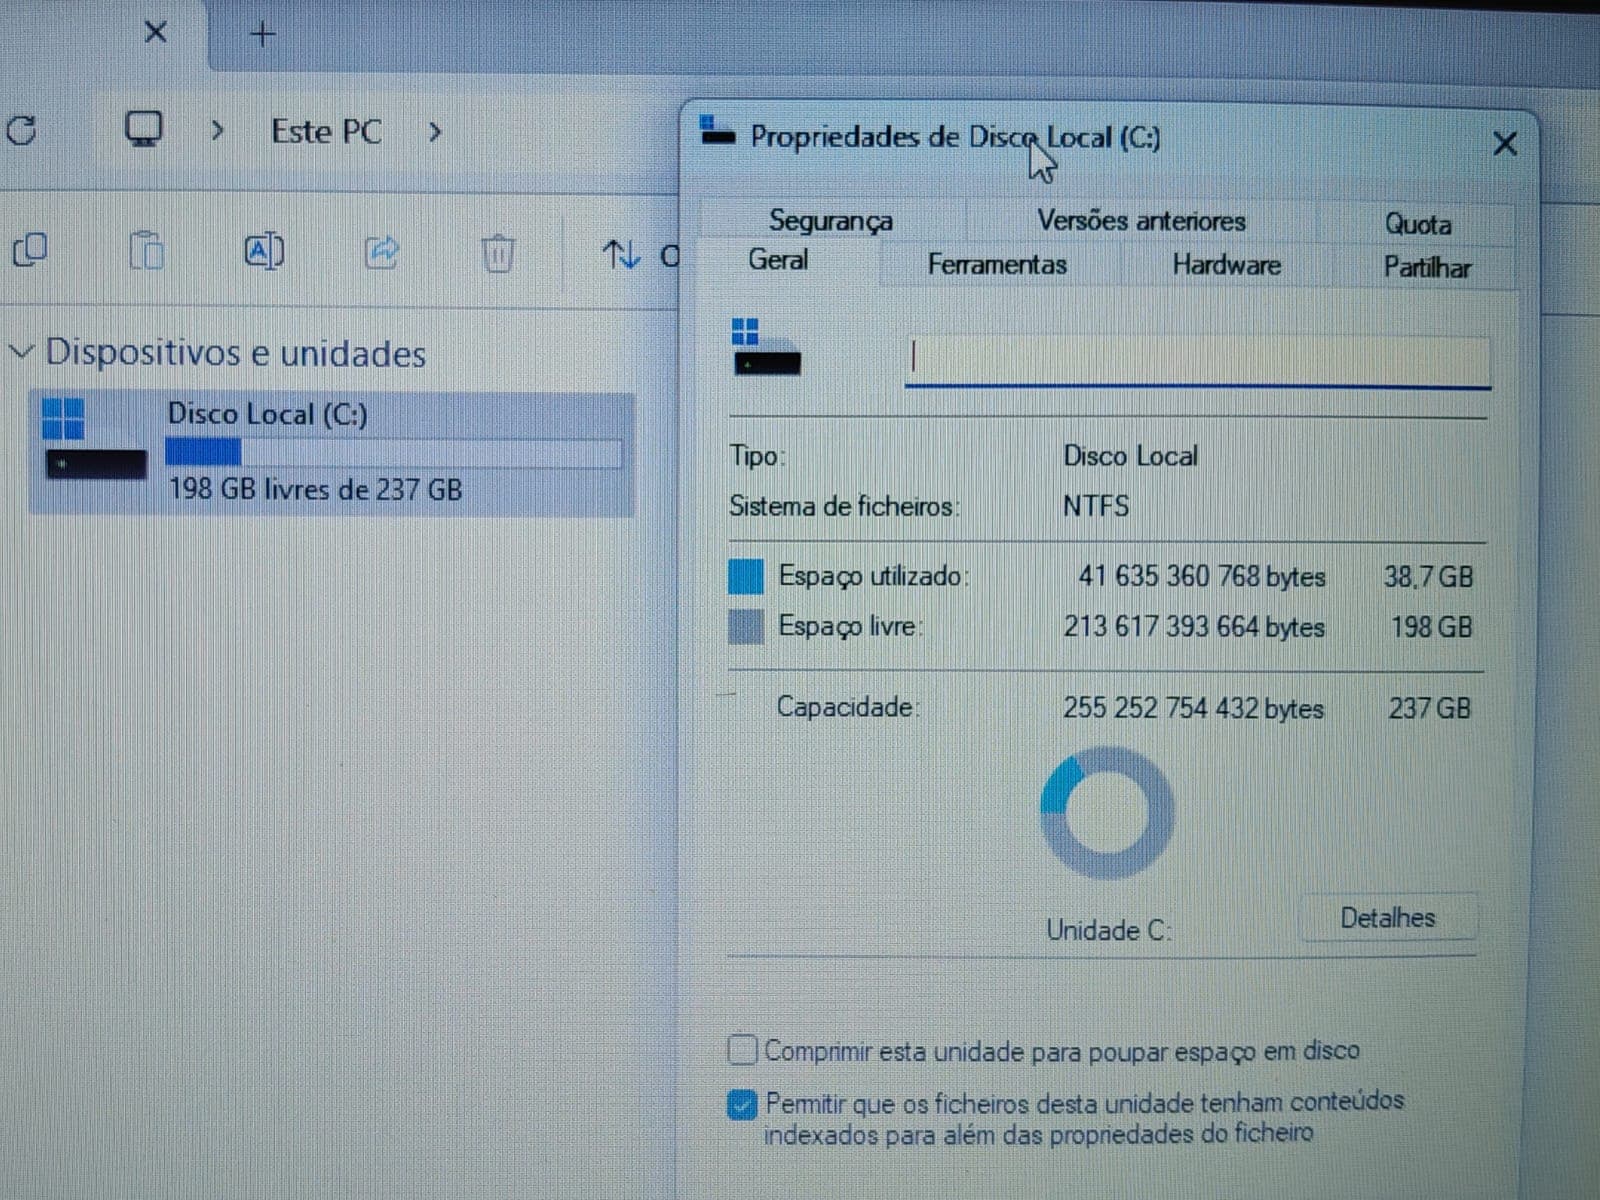Click chevron before Este PC in breadcrumb
1600x1200 pixels.
217,131
